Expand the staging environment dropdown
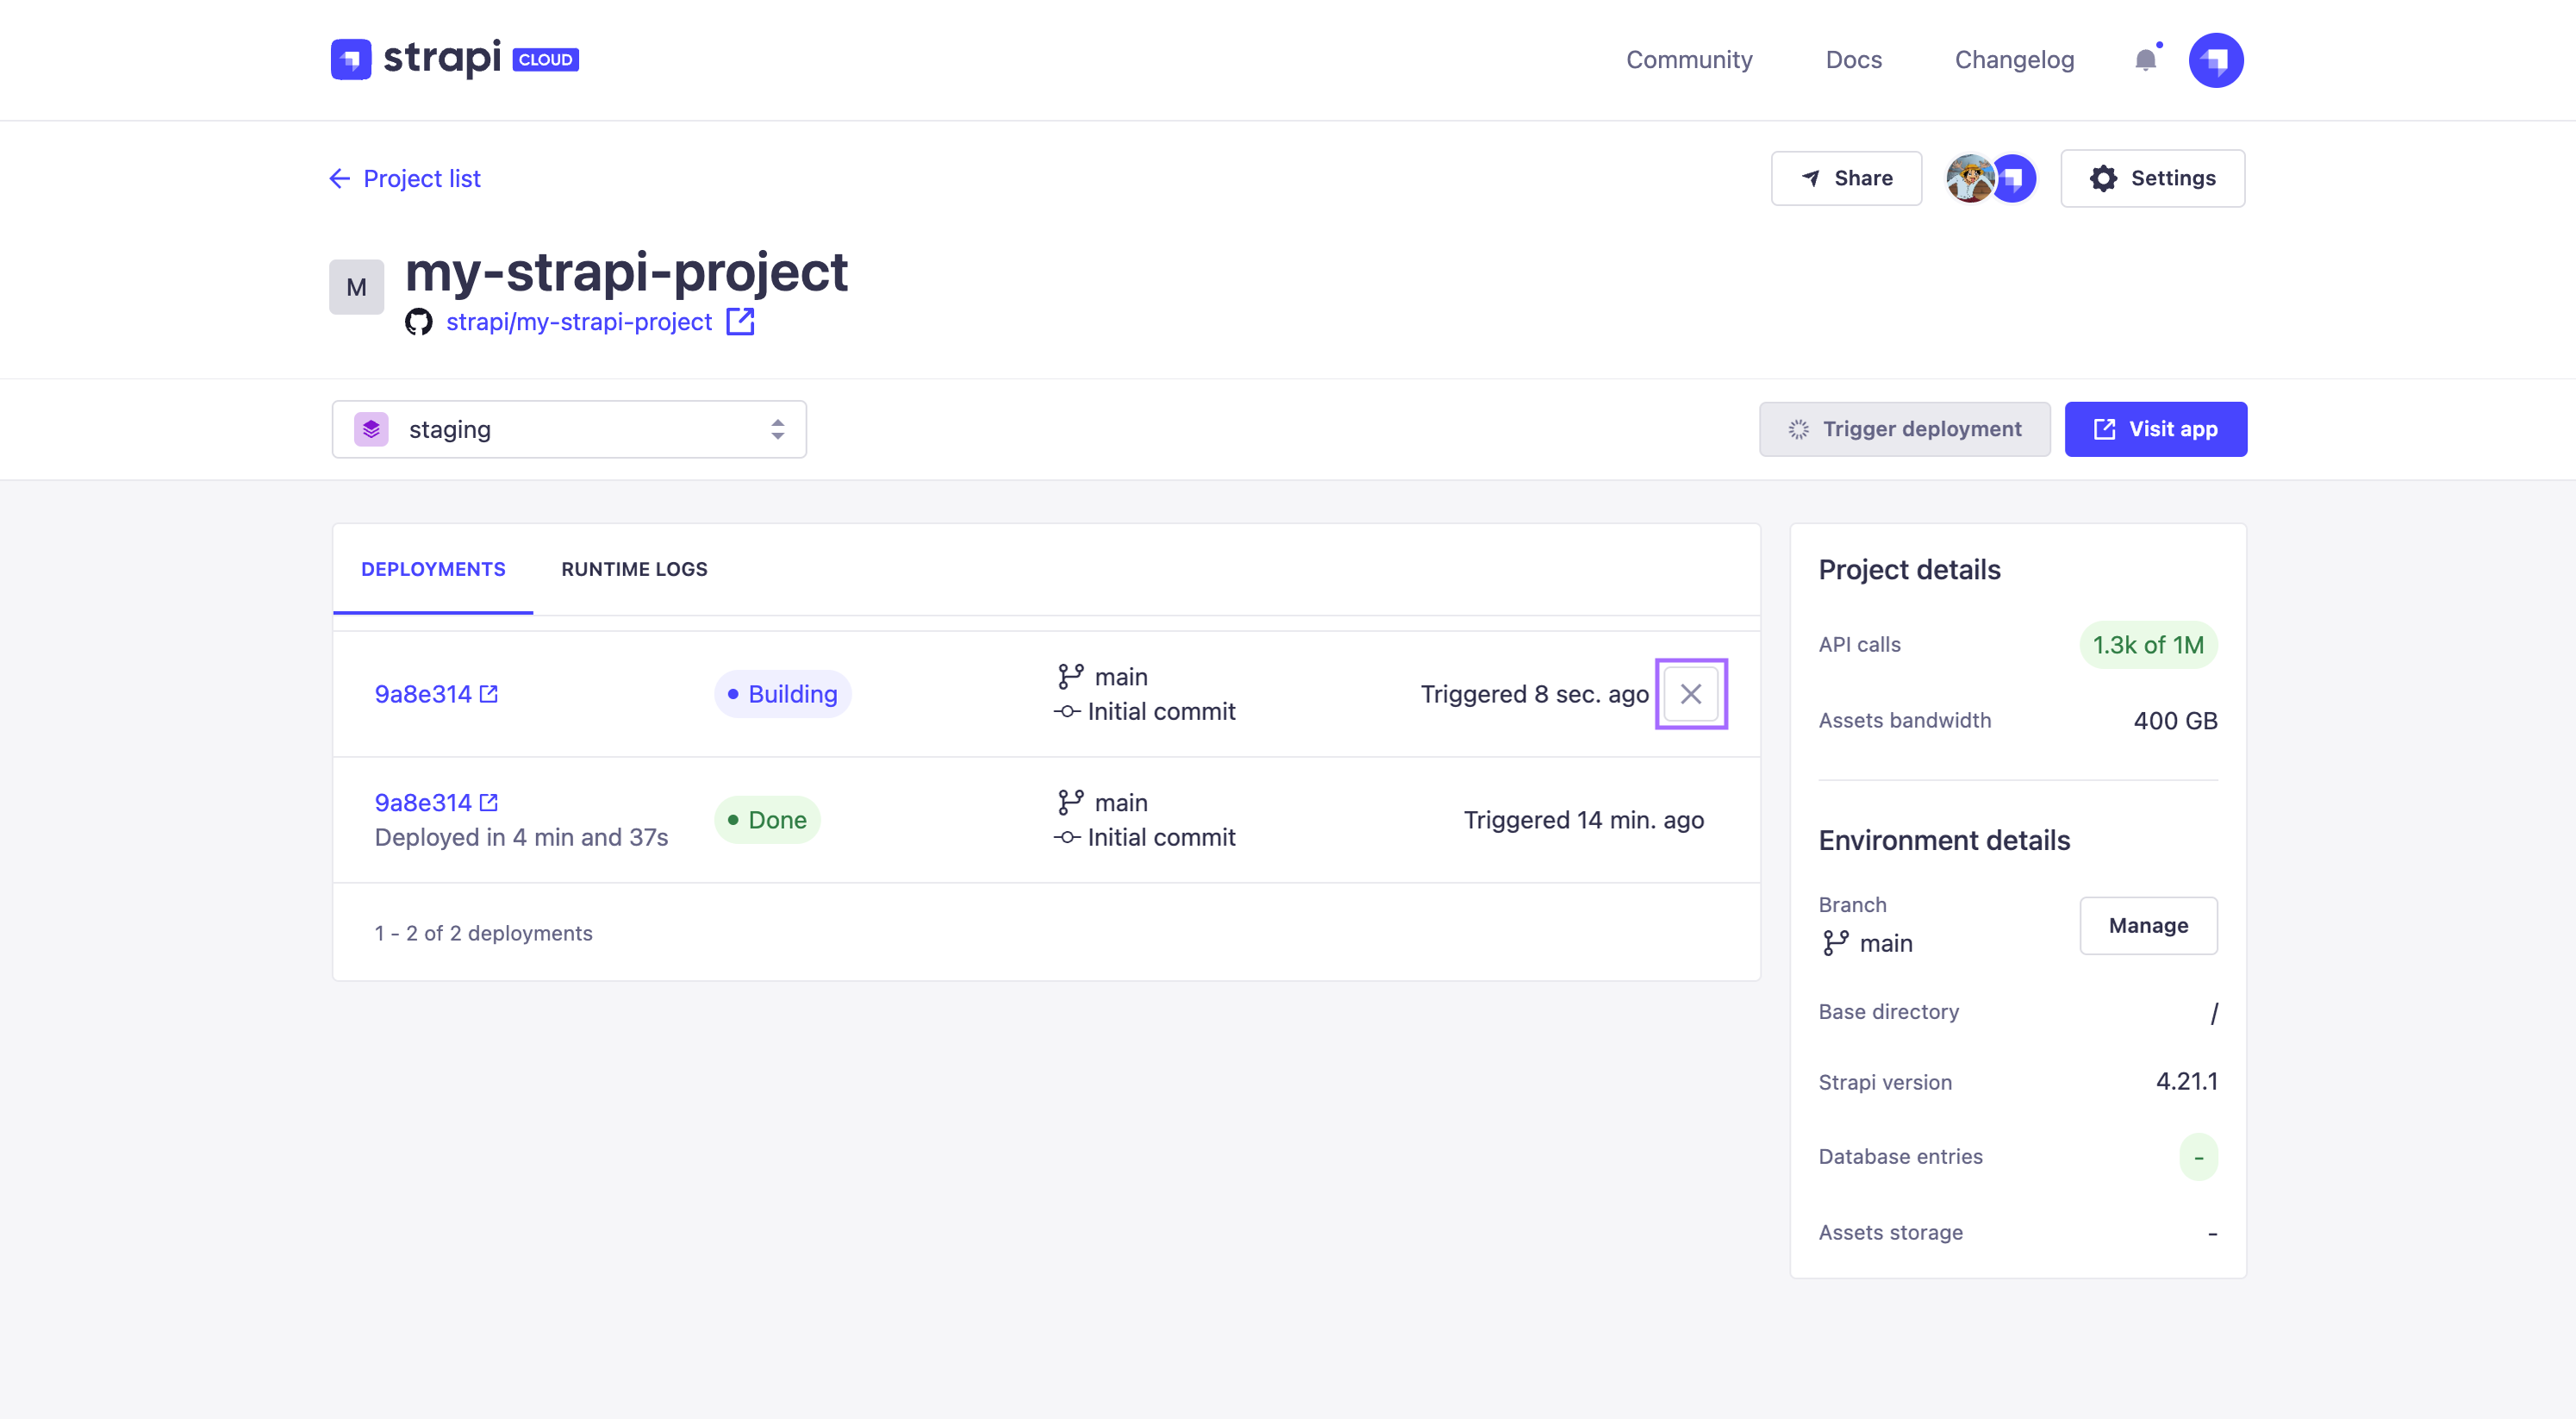This screenshot has height=1419, width=2576. coord(569,430)
